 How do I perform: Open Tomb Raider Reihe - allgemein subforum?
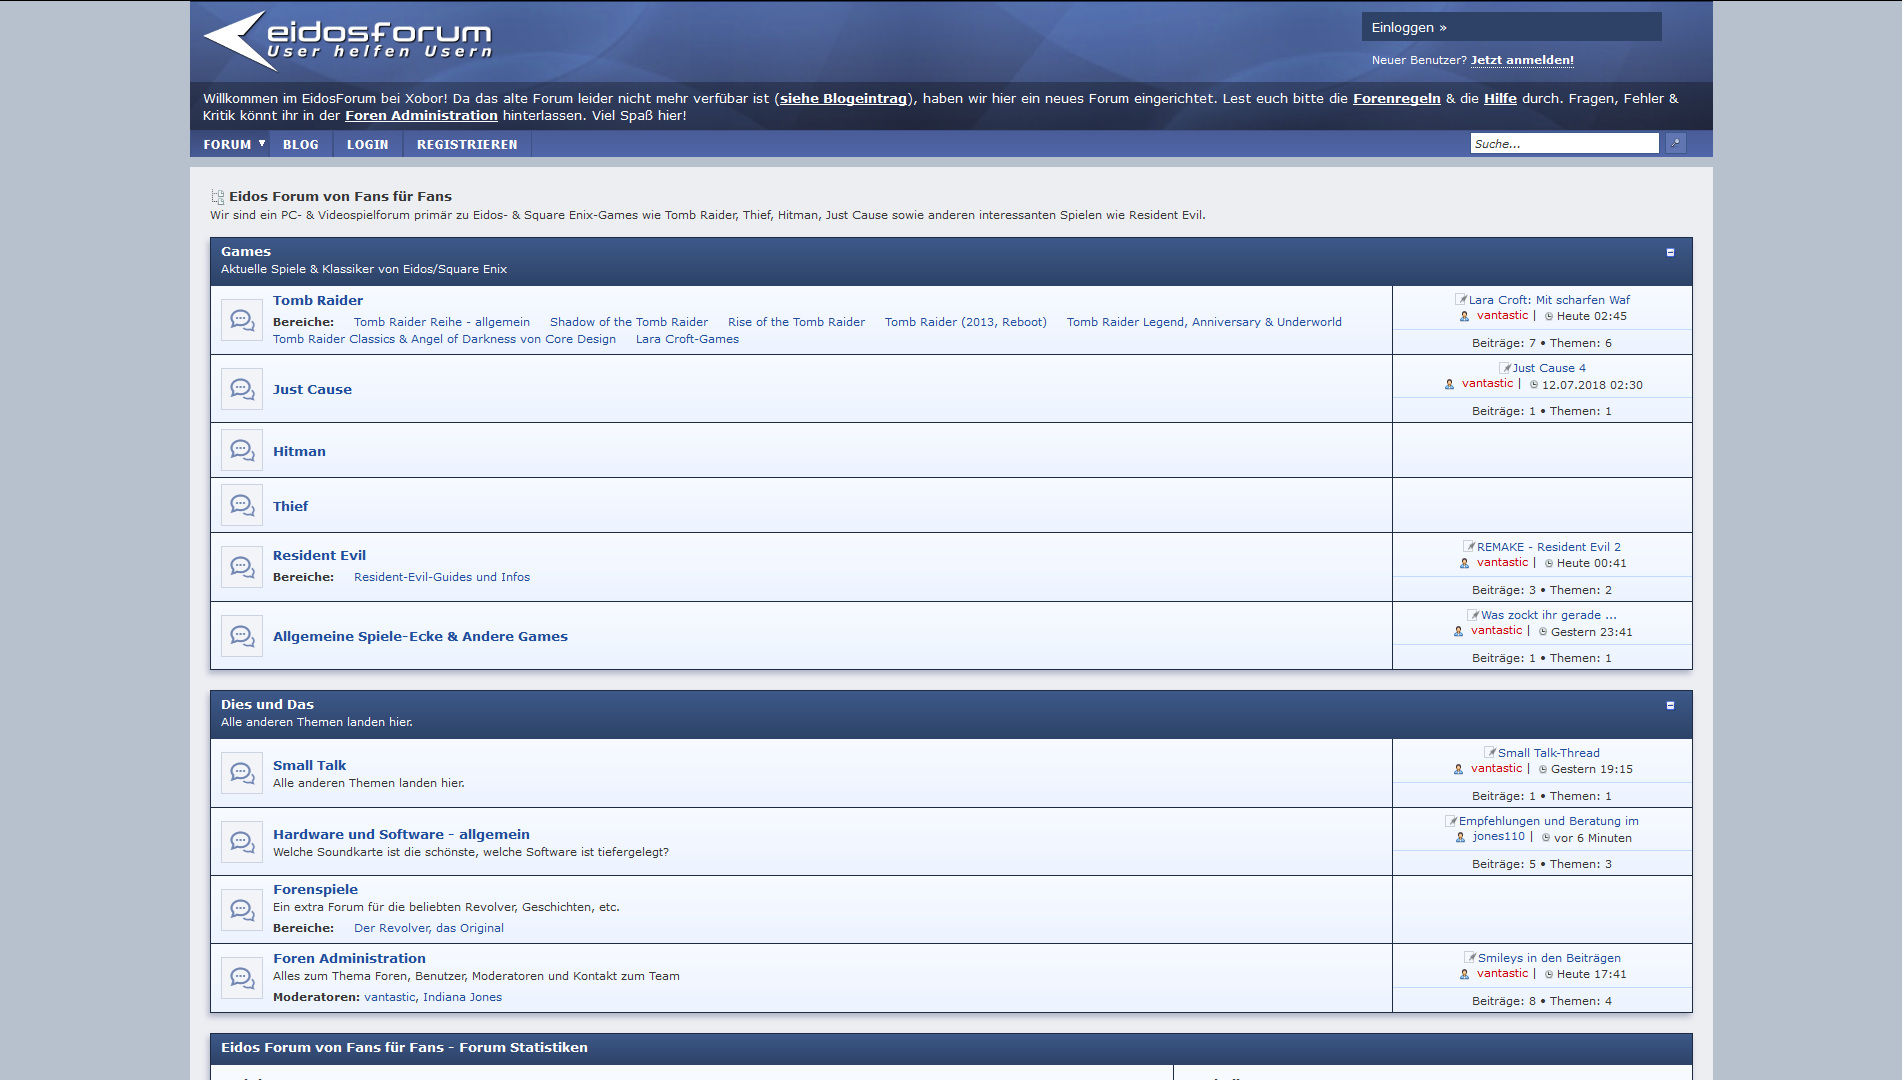(x=442, y=322)
